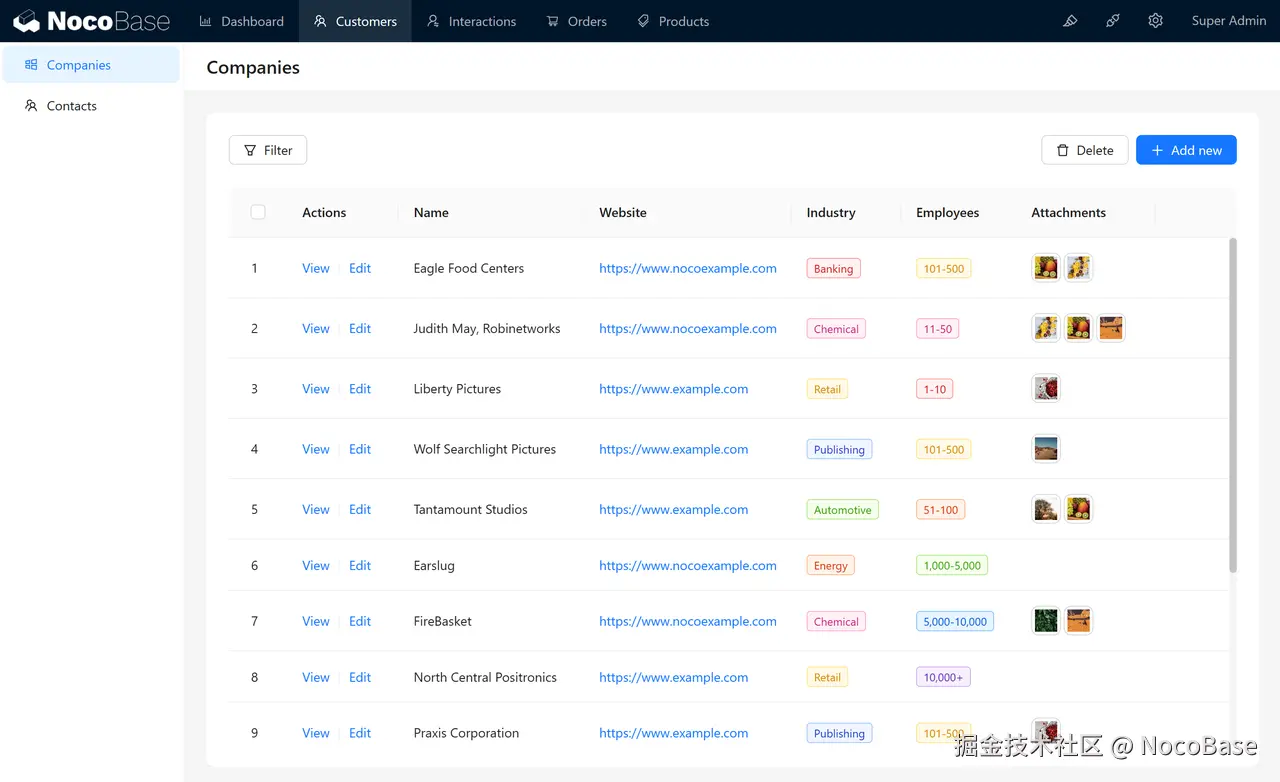This screenshot has width=1280, height=782.
Task: Click the Companies page heading
Action: click(x=253, y=67)
